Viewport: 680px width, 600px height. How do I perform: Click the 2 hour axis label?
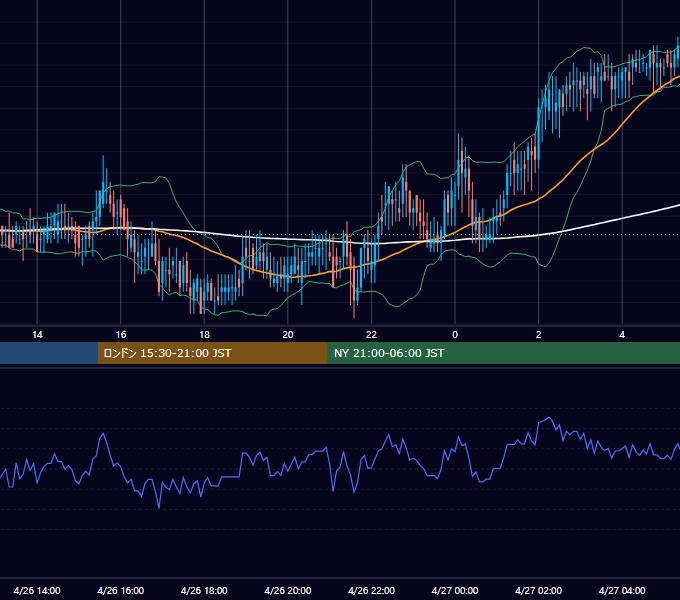(539, 335)
